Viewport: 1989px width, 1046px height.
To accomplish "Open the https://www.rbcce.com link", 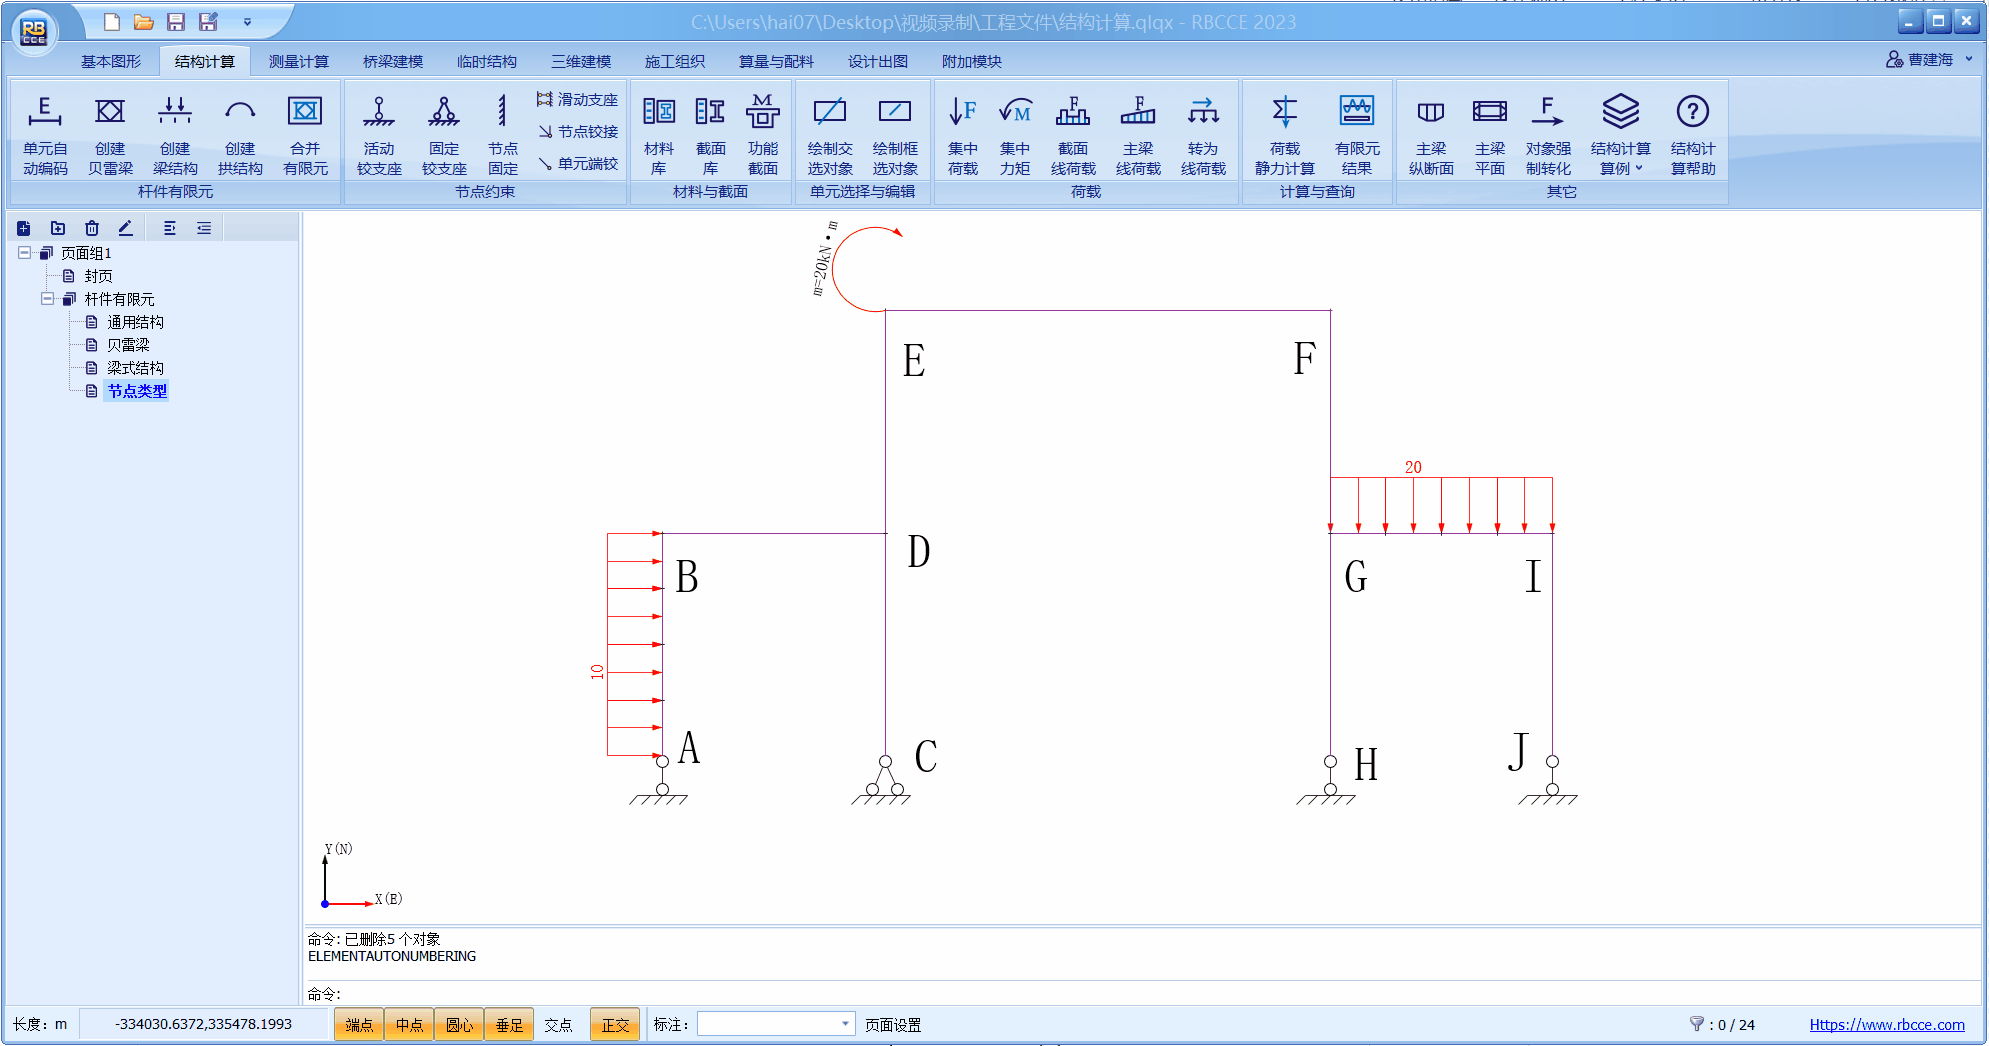I will pos(1886,1025).
